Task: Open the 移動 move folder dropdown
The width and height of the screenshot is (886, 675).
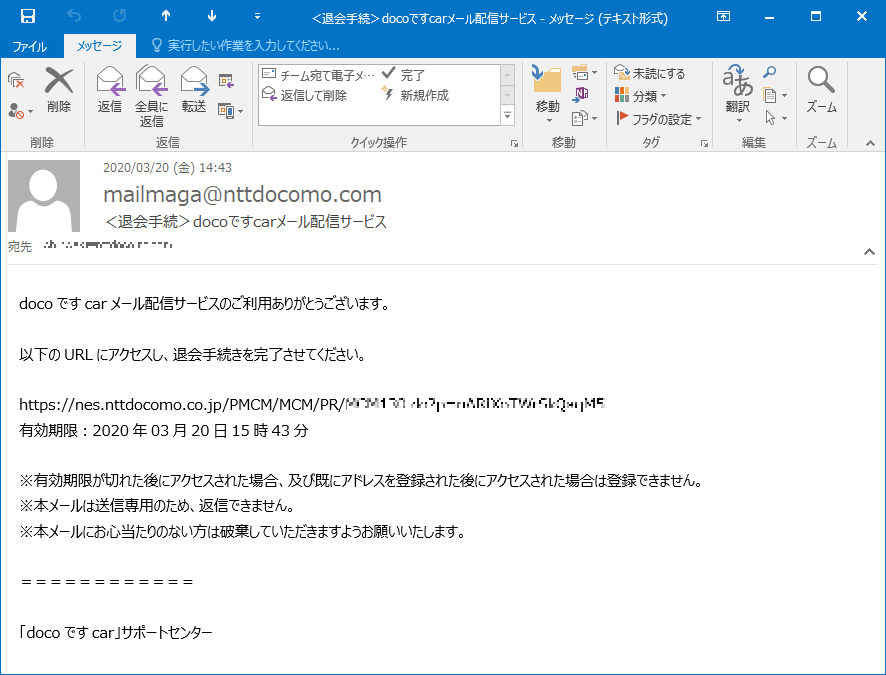Action: tap(548, 95)
